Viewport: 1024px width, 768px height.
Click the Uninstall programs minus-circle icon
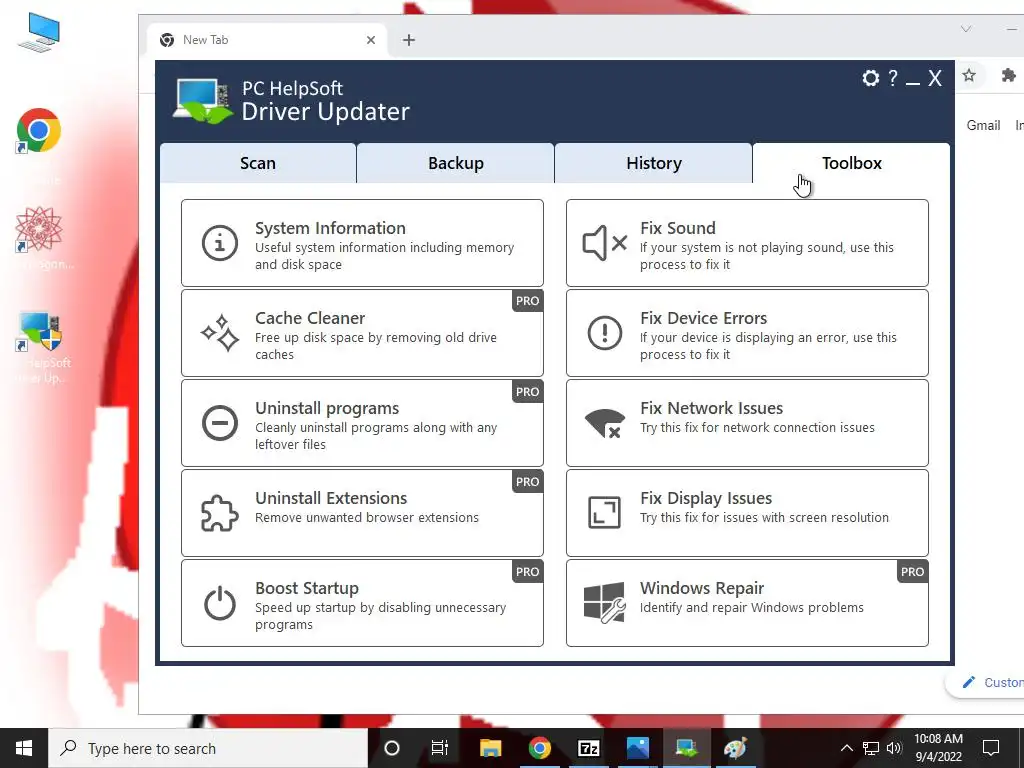(219, 423)
